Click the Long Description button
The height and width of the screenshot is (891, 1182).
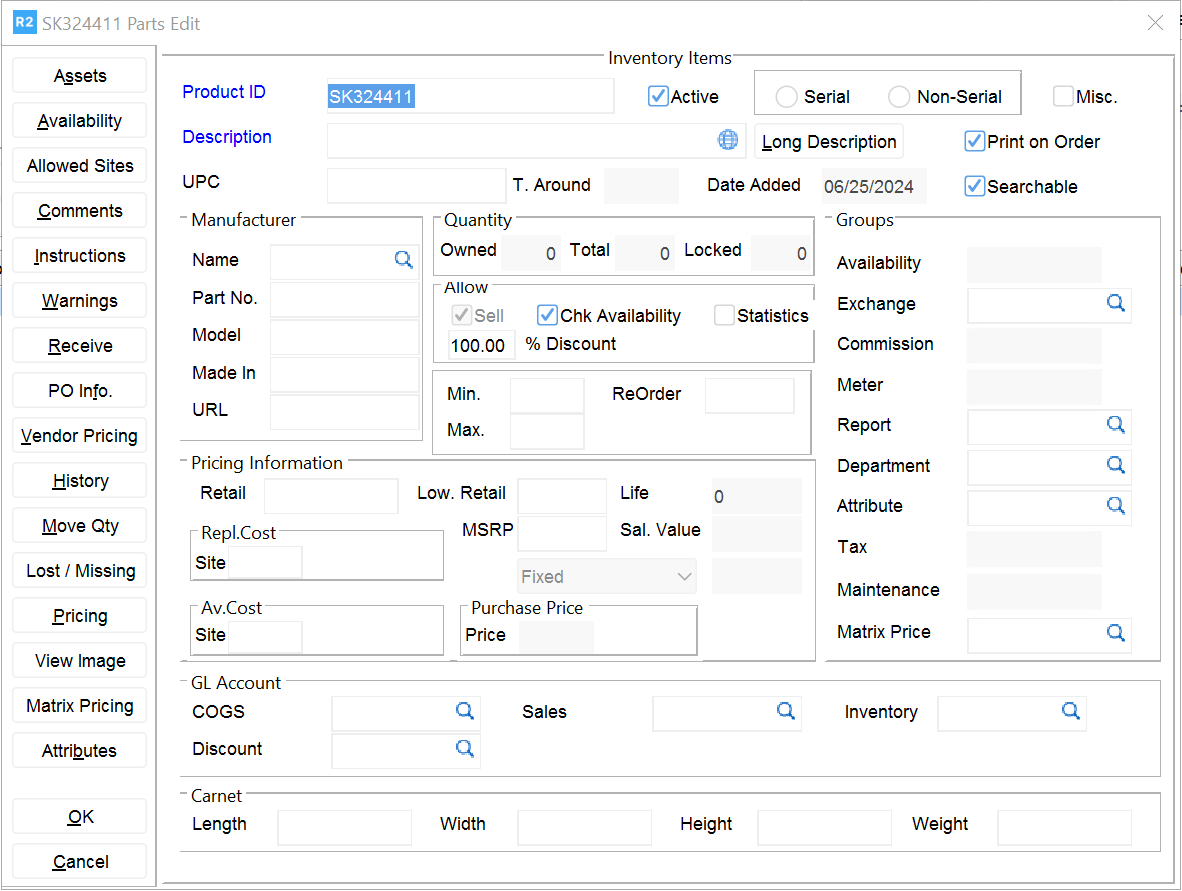tap(828, 142)
